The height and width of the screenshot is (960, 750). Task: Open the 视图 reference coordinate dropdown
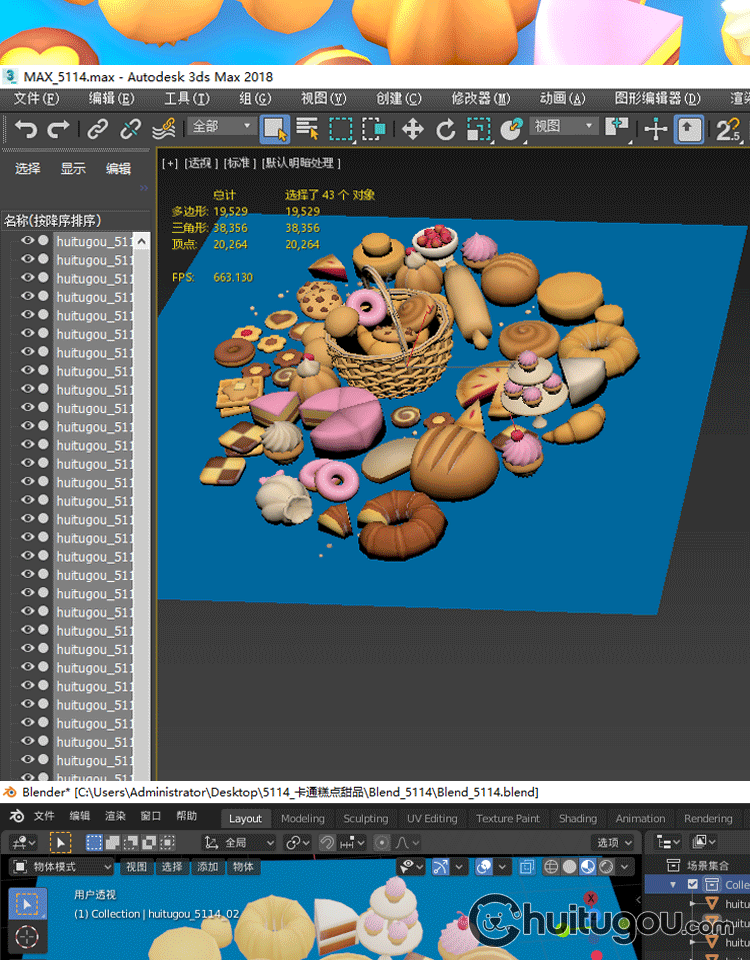[564, 126]
